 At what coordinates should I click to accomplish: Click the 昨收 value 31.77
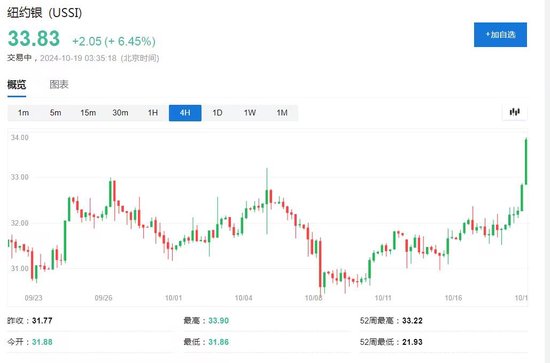[x=42, y=321]
